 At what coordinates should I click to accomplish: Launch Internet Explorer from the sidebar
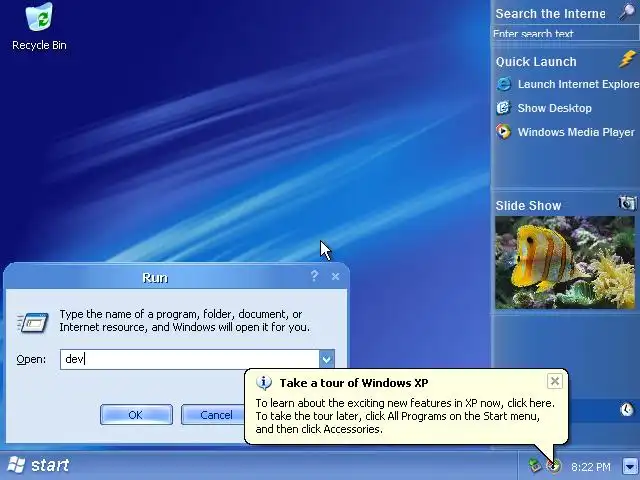pyautogui.click(x=567, y=84)
